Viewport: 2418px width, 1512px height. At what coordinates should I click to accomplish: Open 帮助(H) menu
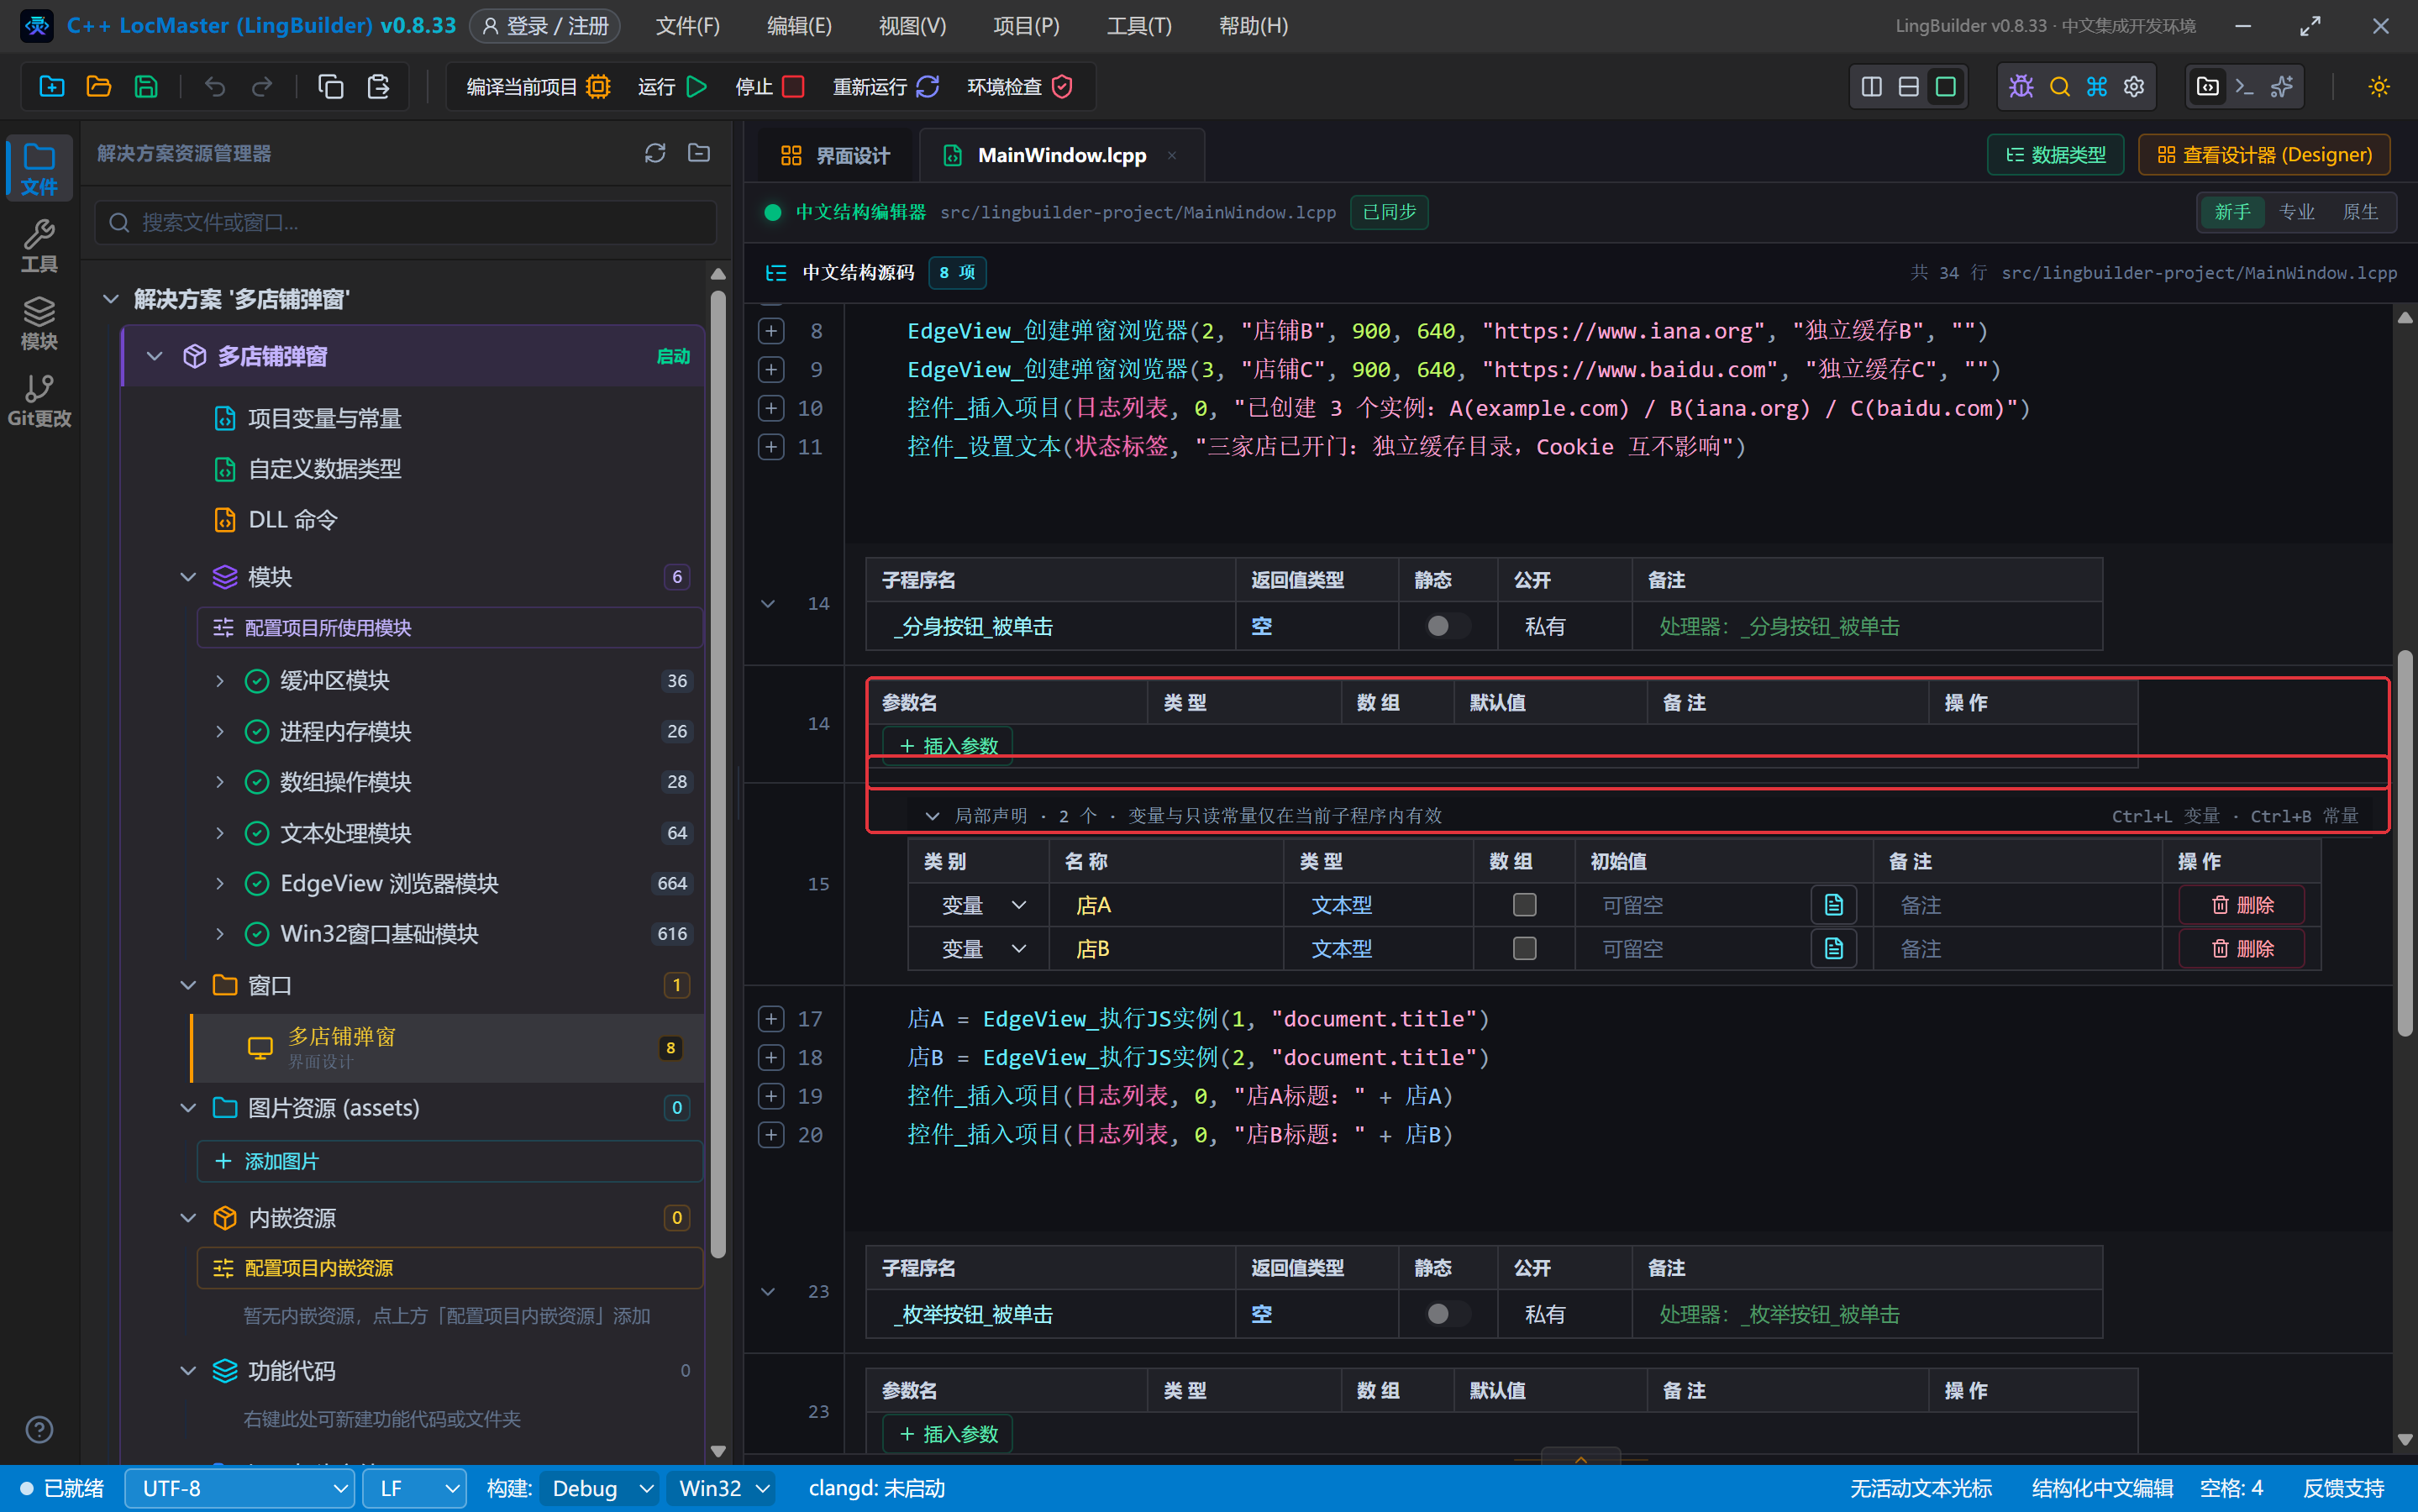1253,26
